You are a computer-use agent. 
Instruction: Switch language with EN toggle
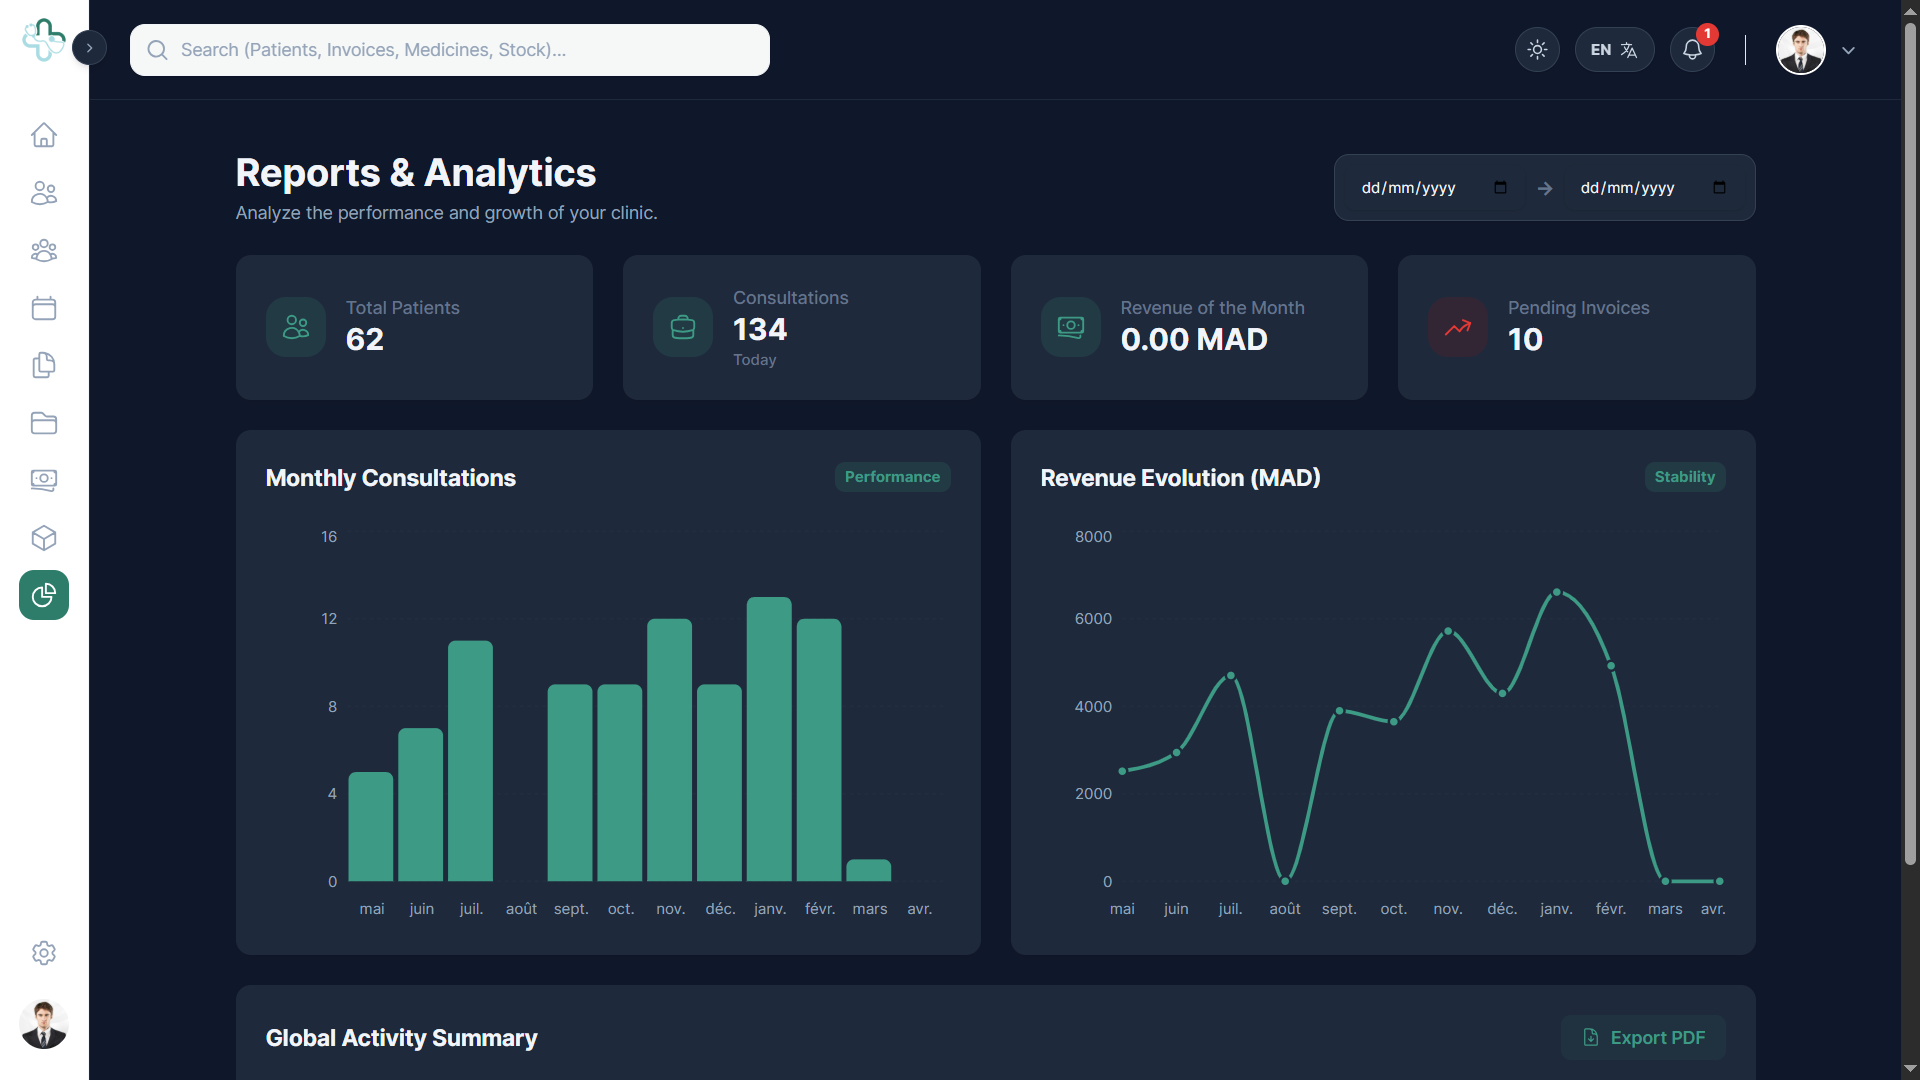tap(1614, 50)
